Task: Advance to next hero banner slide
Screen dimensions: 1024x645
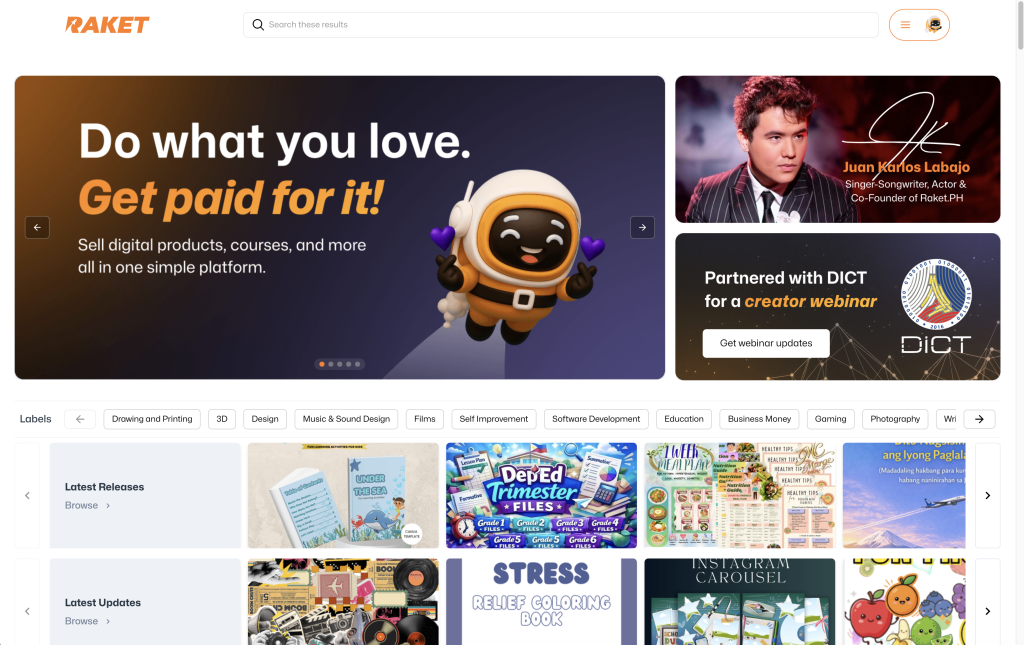Action: point(642,227)
